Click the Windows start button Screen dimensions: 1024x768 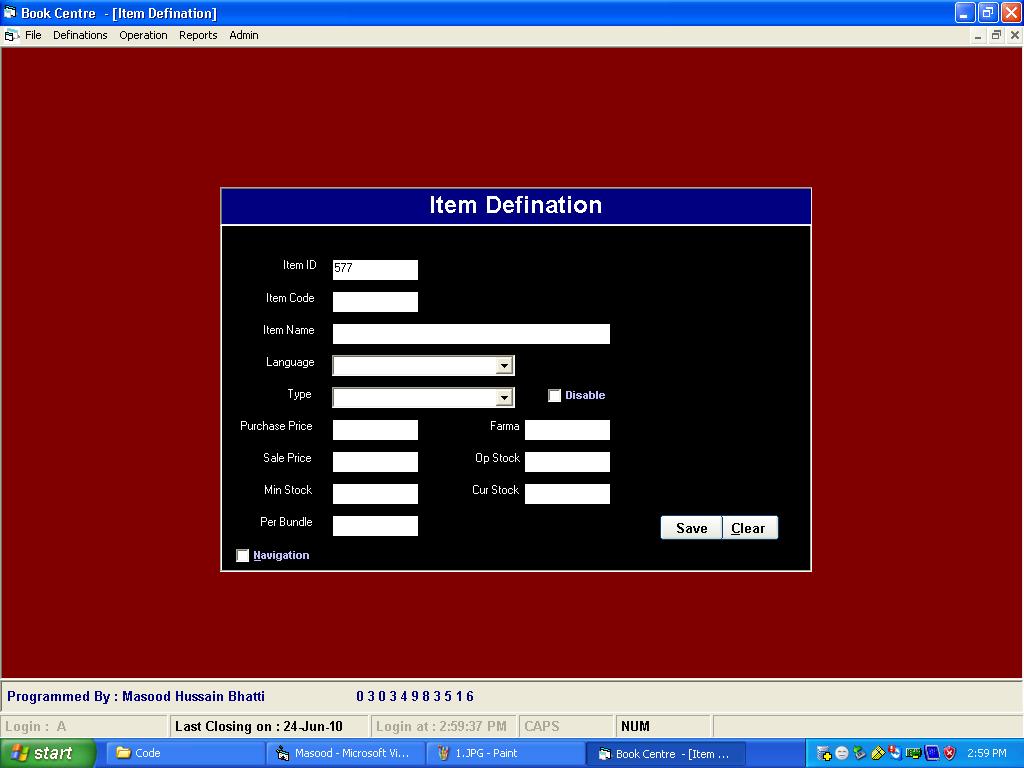[48, 753]
